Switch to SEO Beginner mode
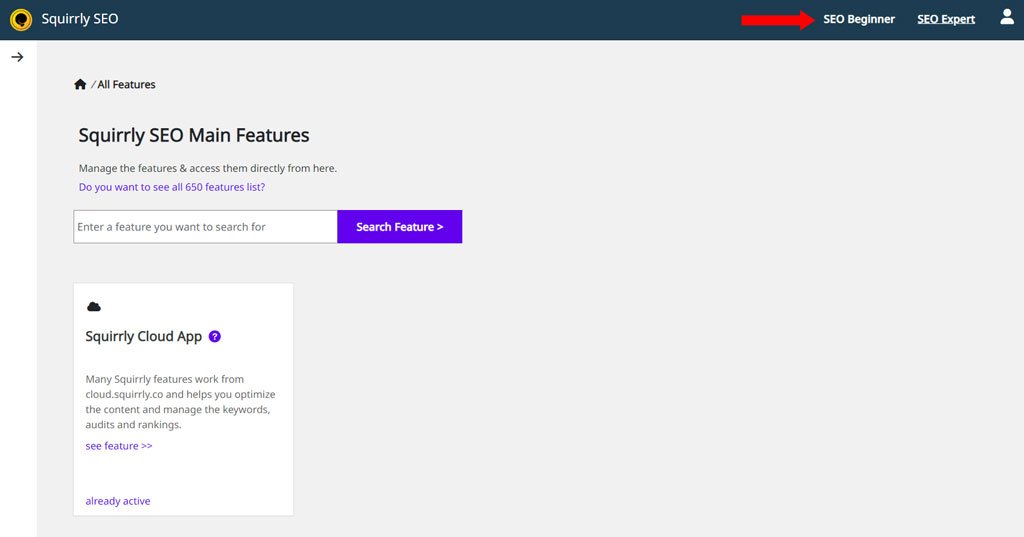Screen dimensions: 1024x537 point(859,19)
